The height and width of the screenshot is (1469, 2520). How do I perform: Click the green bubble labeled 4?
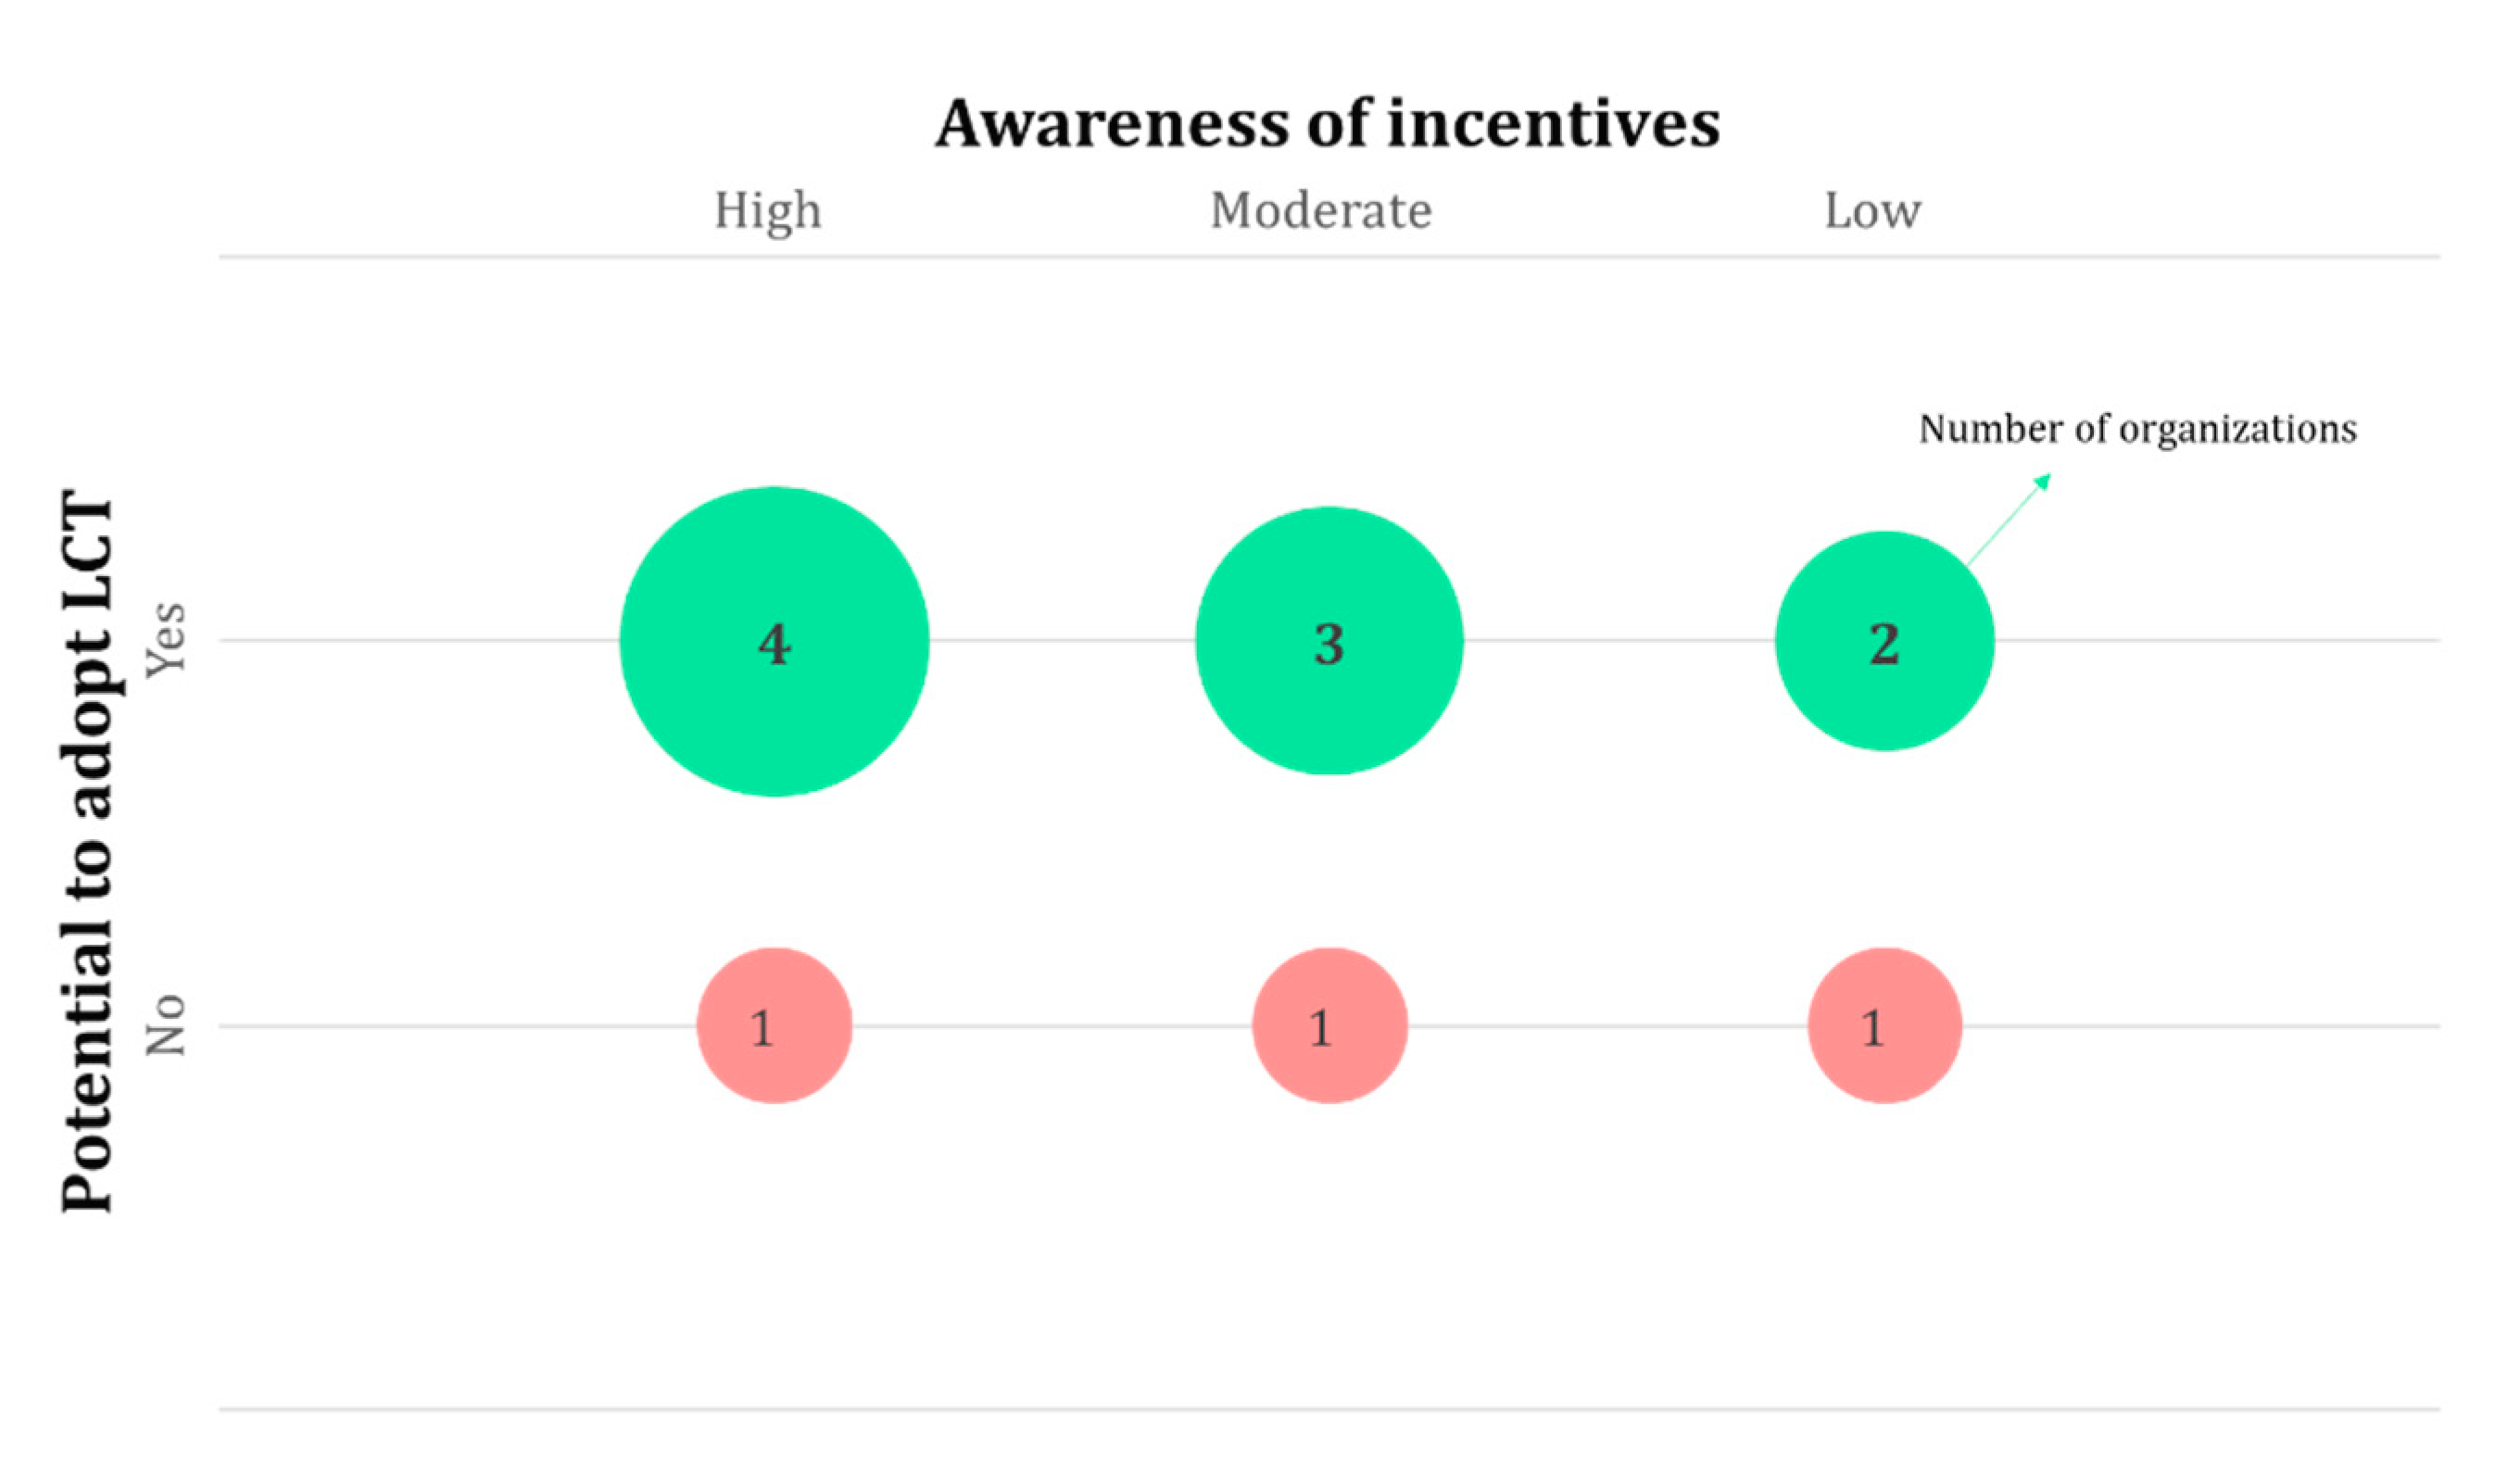click(774, 641)
